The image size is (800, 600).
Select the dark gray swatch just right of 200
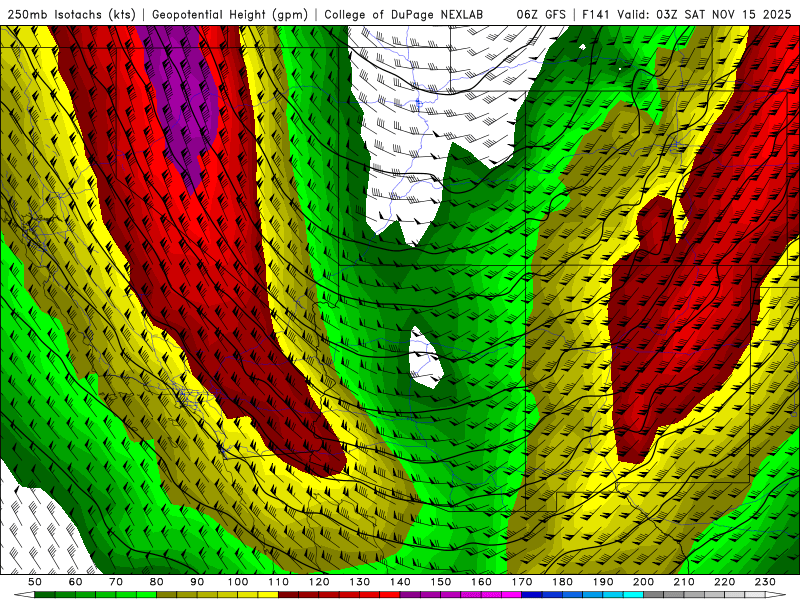click(x=654, y=594)
